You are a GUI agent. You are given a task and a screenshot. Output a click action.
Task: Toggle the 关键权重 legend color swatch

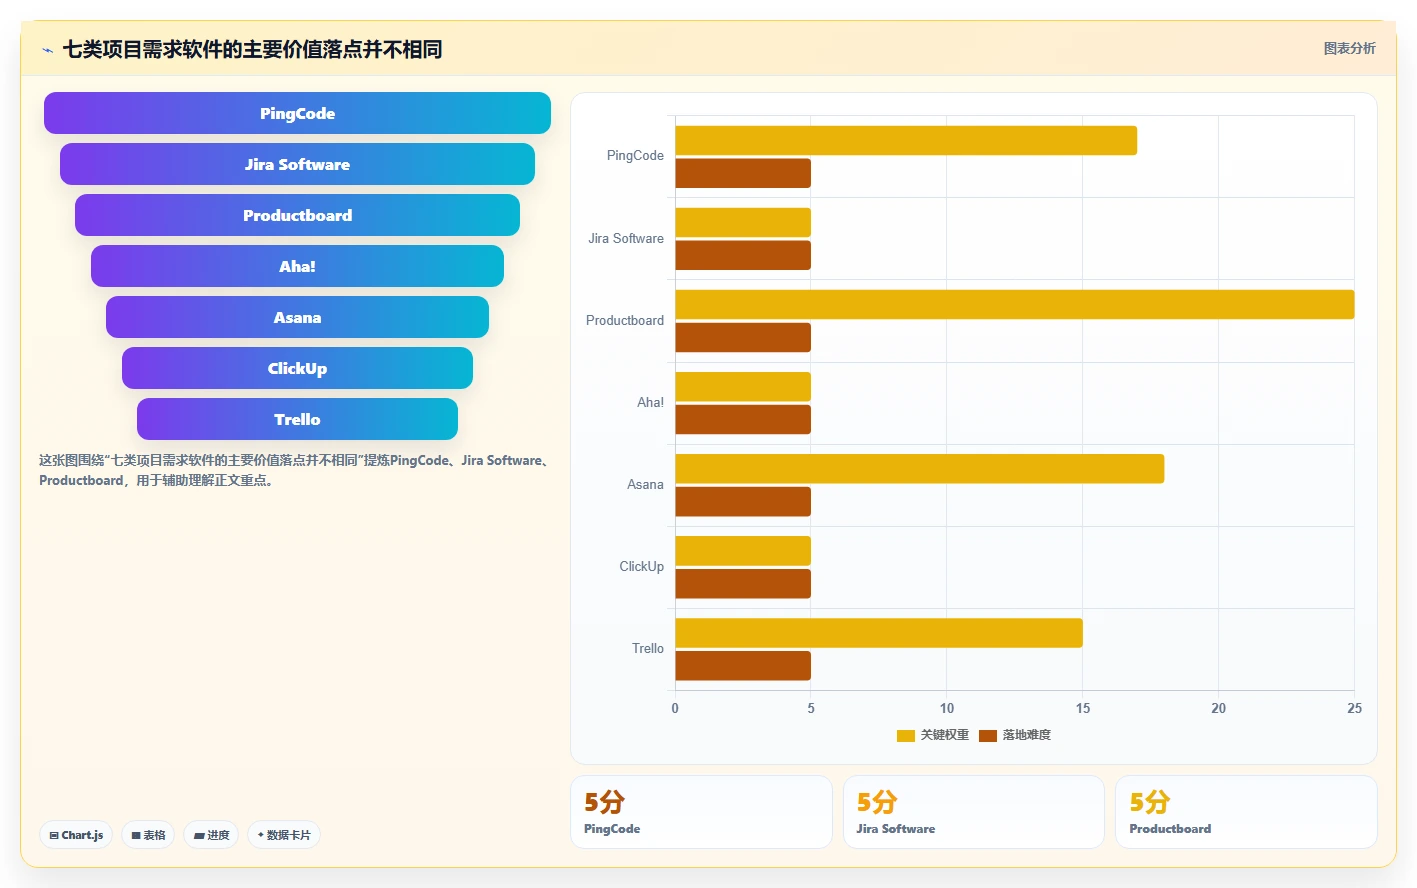[x=906, y=736]
